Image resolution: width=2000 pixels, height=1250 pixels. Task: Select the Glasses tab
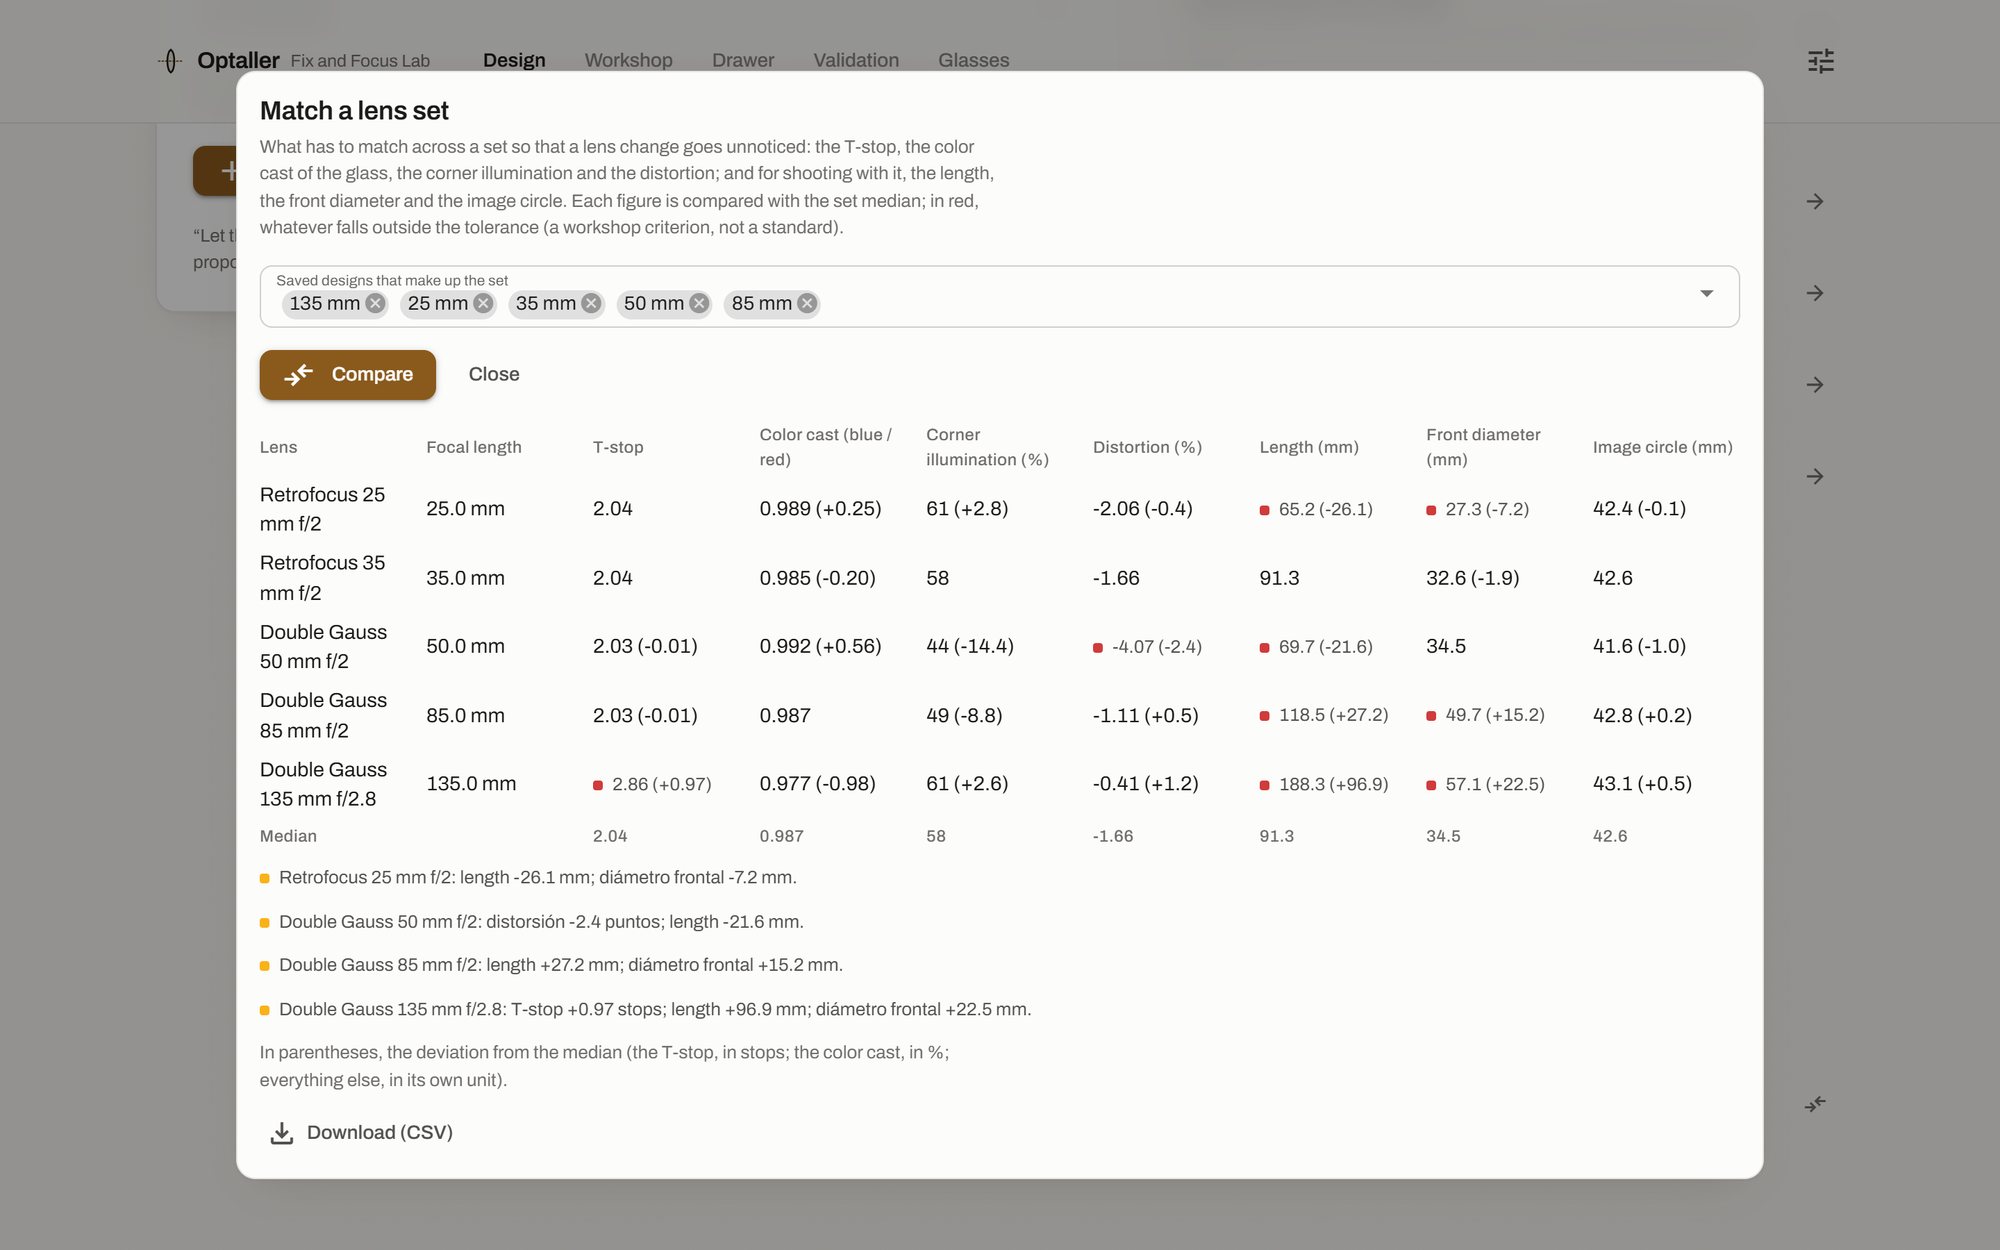tap(973, 60)
